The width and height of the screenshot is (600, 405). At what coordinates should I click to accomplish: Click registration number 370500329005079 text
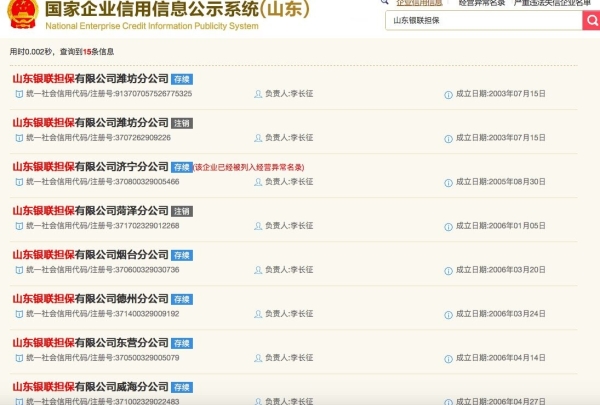147,358
